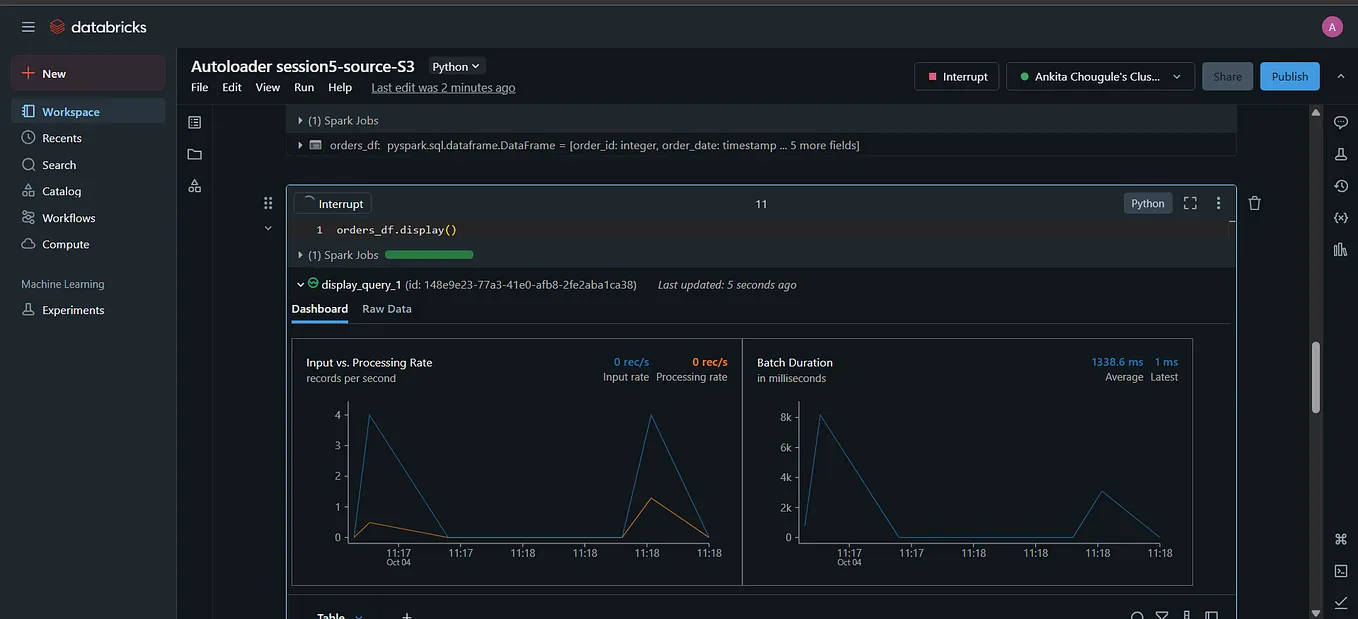Open the terminal panel icon
The width and height of the screenshot is (1358, 619).
[x=1340, y=570]
